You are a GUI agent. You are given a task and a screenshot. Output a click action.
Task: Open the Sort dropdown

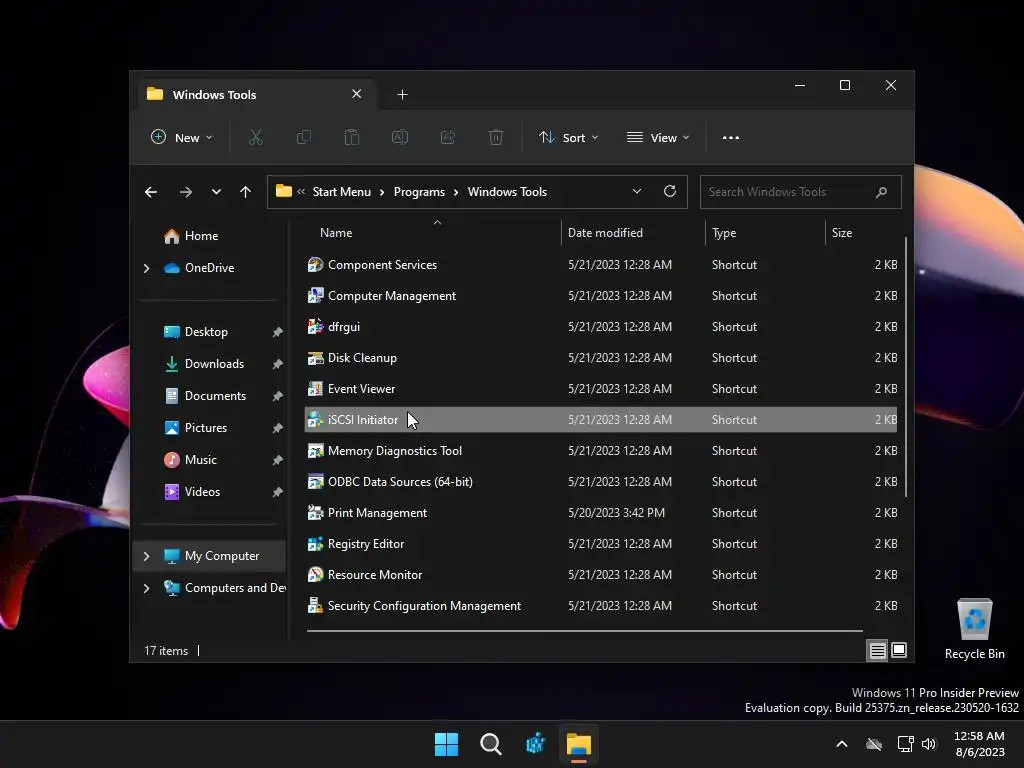568,138
